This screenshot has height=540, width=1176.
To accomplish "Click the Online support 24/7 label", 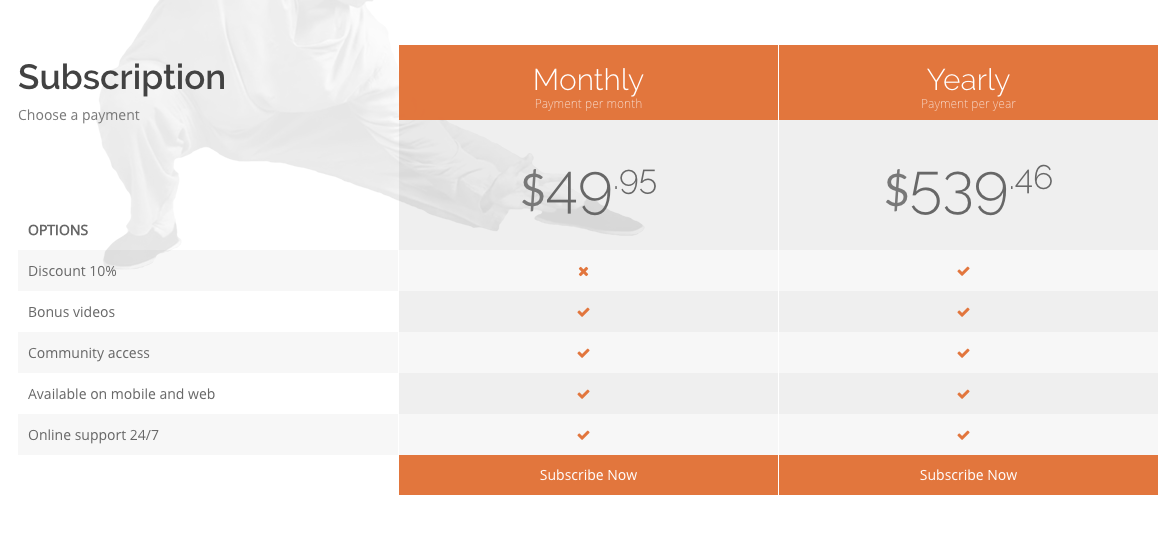I will tap(93, 435).
